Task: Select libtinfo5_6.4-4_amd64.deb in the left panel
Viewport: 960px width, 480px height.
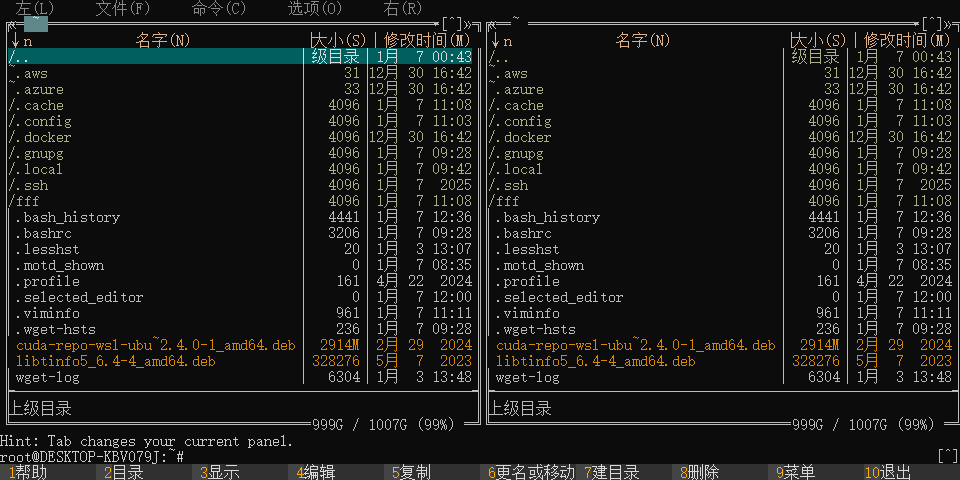Action: tap(115, 361)
